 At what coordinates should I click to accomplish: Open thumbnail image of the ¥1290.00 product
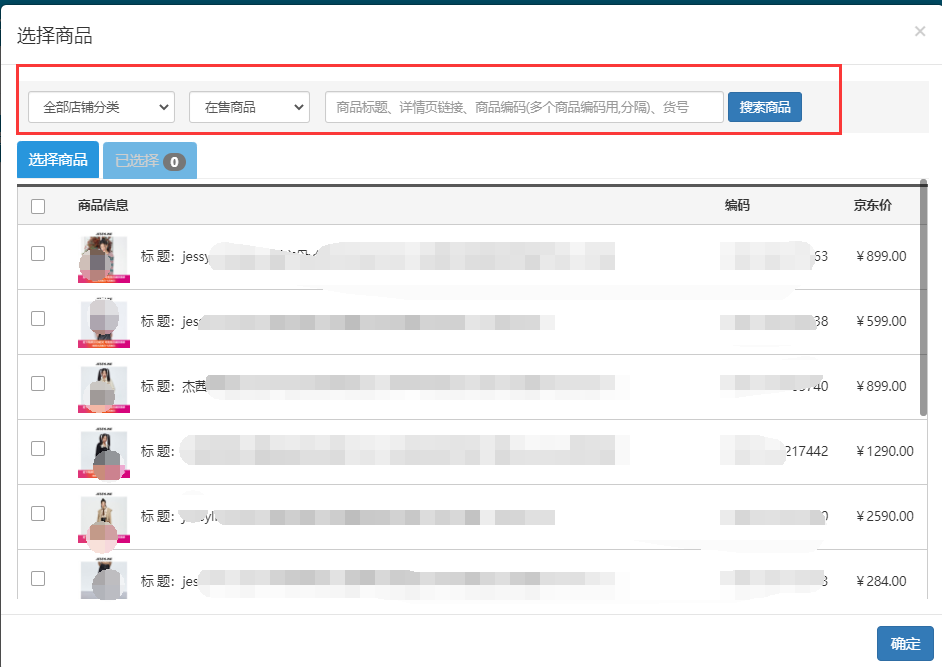(103, 452)
